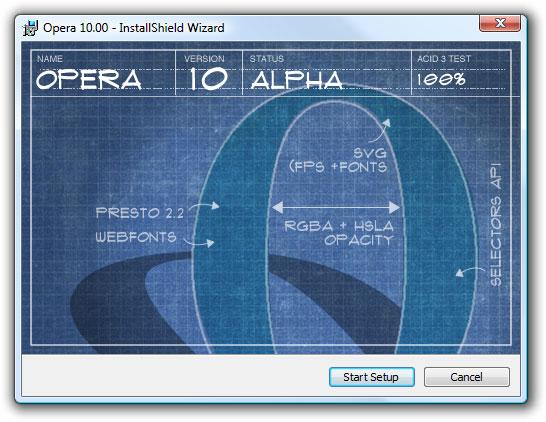Viewport: 546px width, 422px height.
Task: Click the 'OPERA' name text in the banner
Action: click(x=89, y=79)
